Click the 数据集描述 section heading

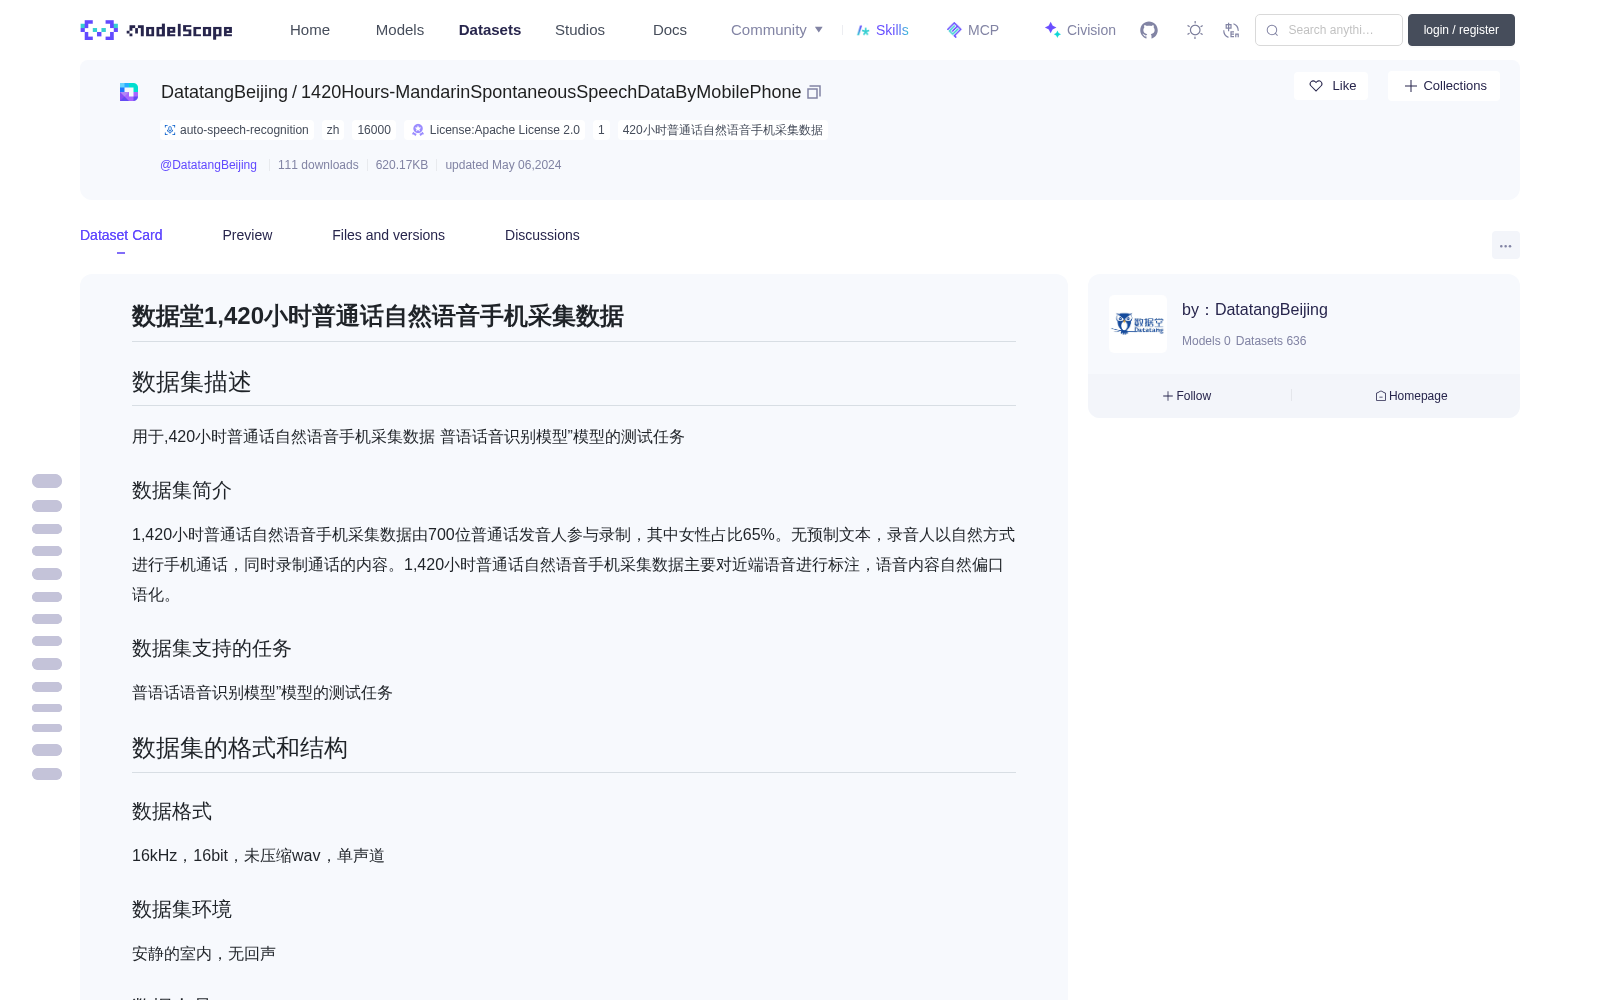(x=192, y=382)
